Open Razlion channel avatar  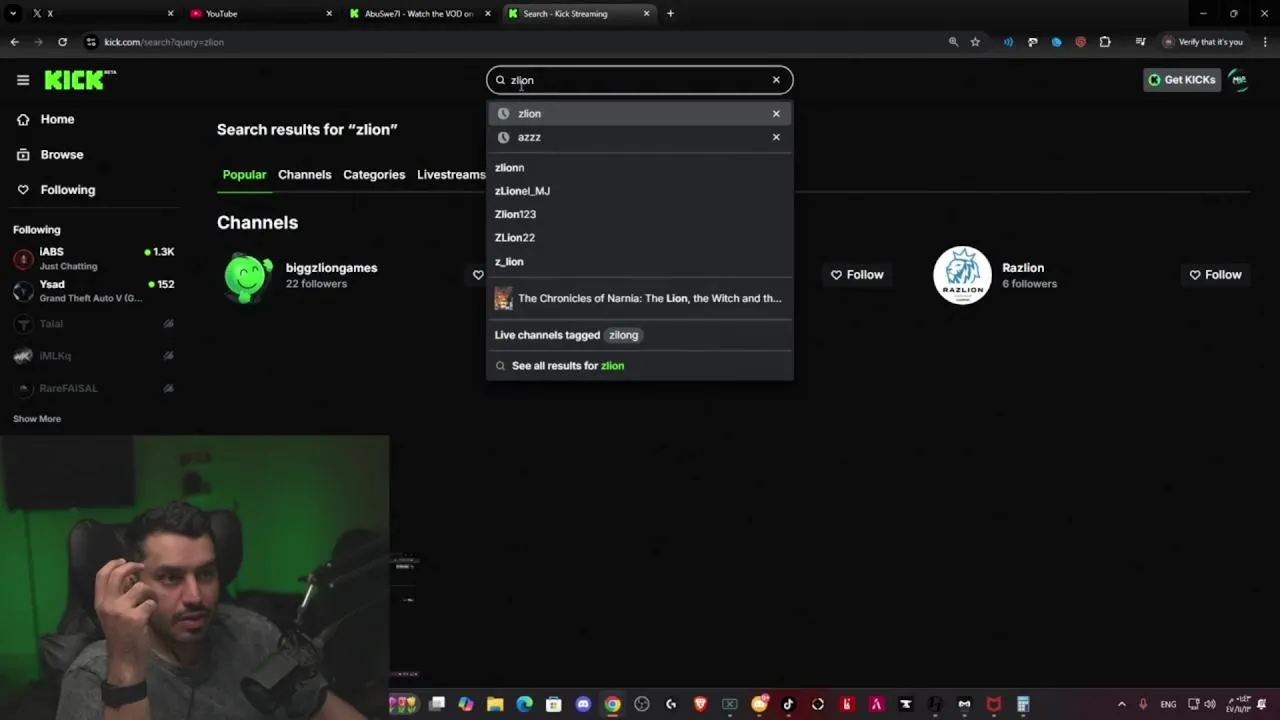pos(962,275)
